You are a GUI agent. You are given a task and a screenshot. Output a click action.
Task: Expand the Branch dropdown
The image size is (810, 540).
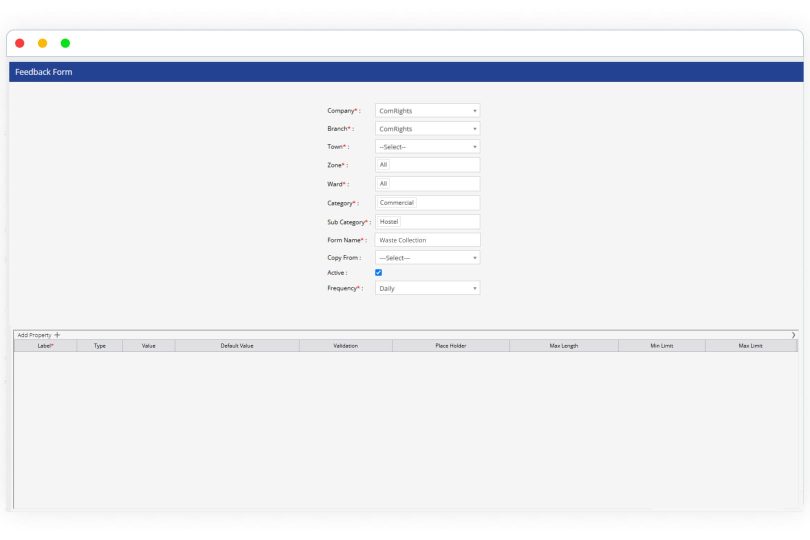tap(427, 129)
